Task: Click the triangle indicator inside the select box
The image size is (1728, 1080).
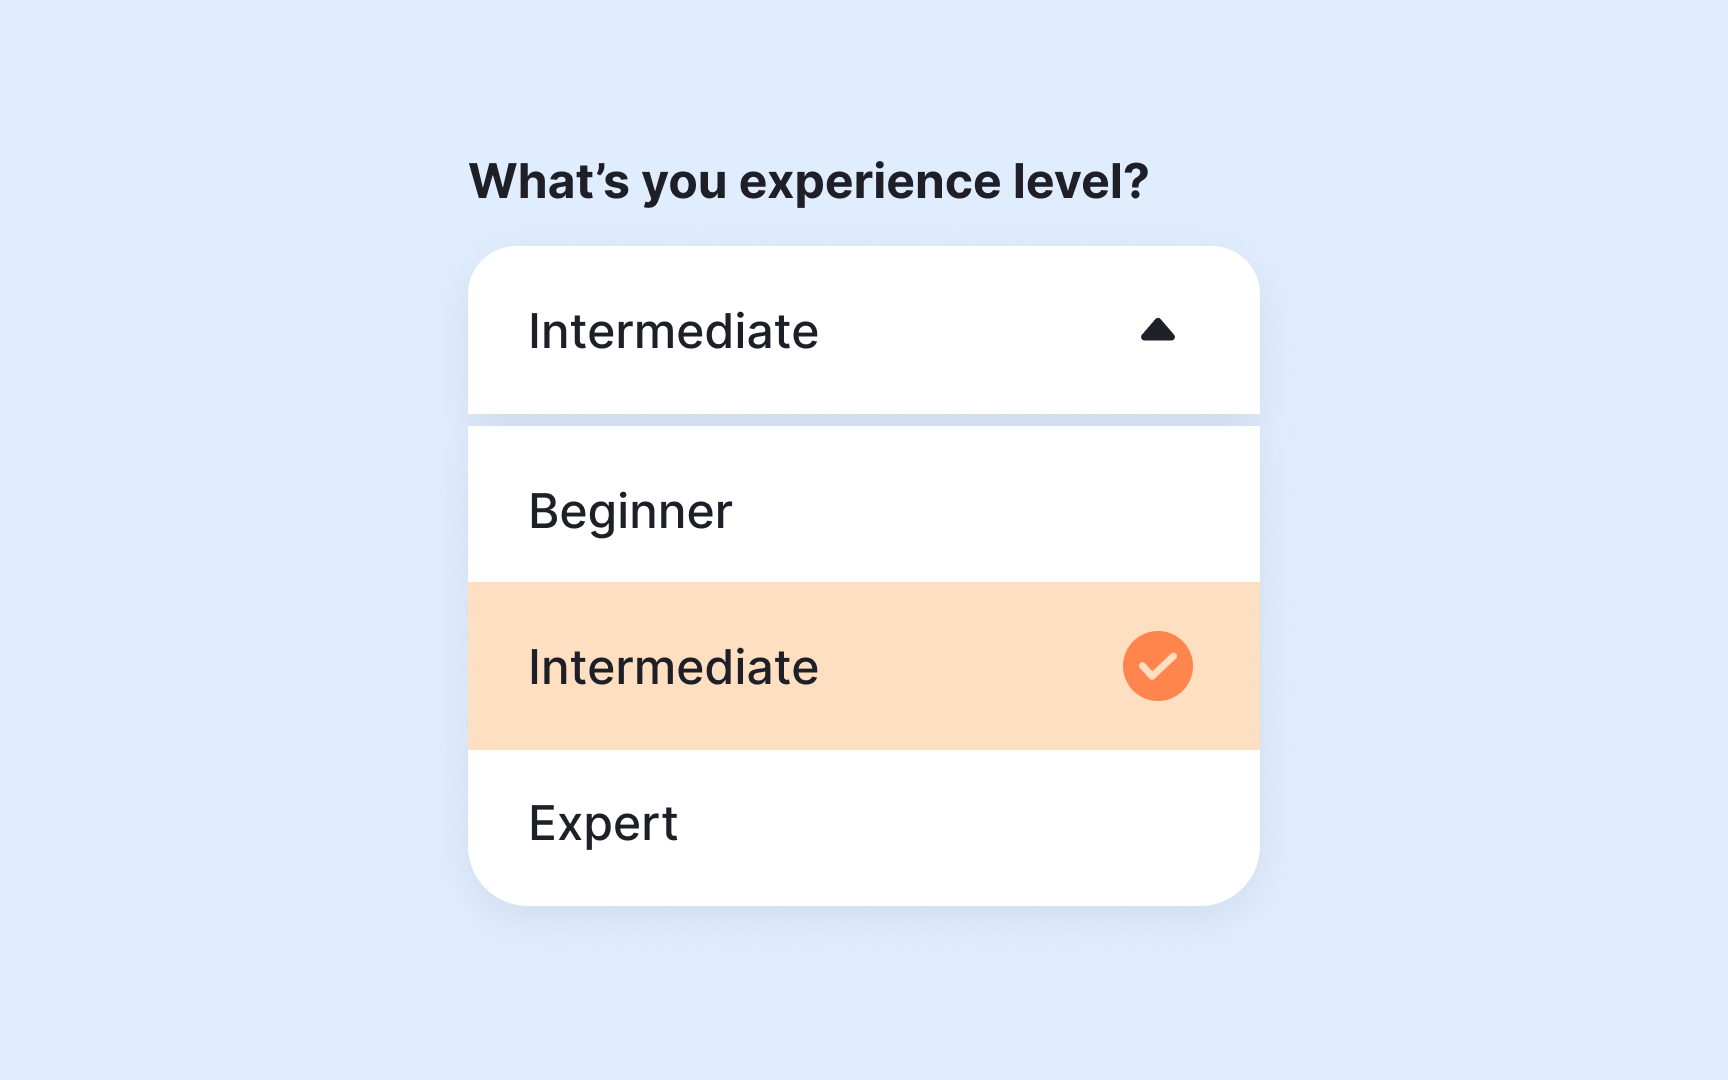Action: pos(1157,330)
